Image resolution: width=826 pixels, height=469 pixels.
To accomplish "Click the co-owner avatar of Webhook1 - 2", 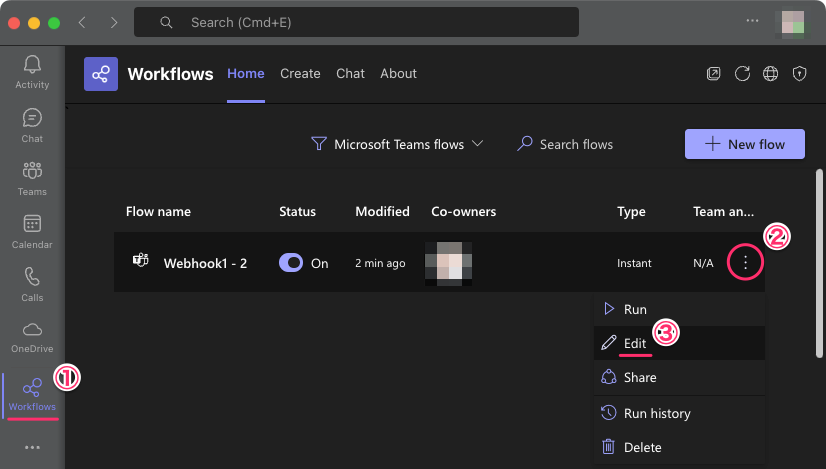I will (448, 263).
